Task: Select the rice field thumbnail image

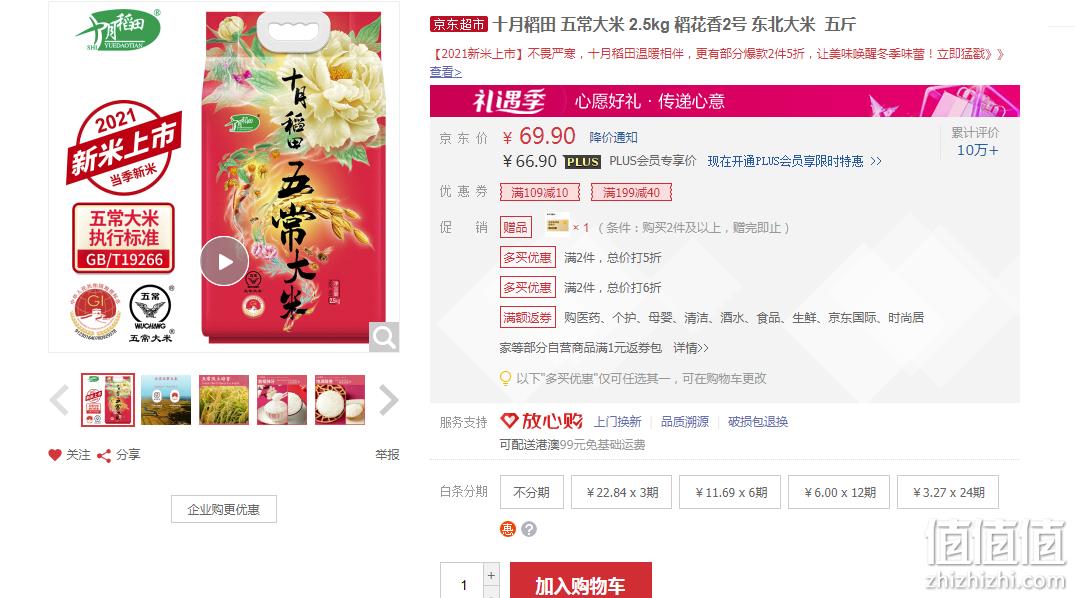Action: point(224,400)
